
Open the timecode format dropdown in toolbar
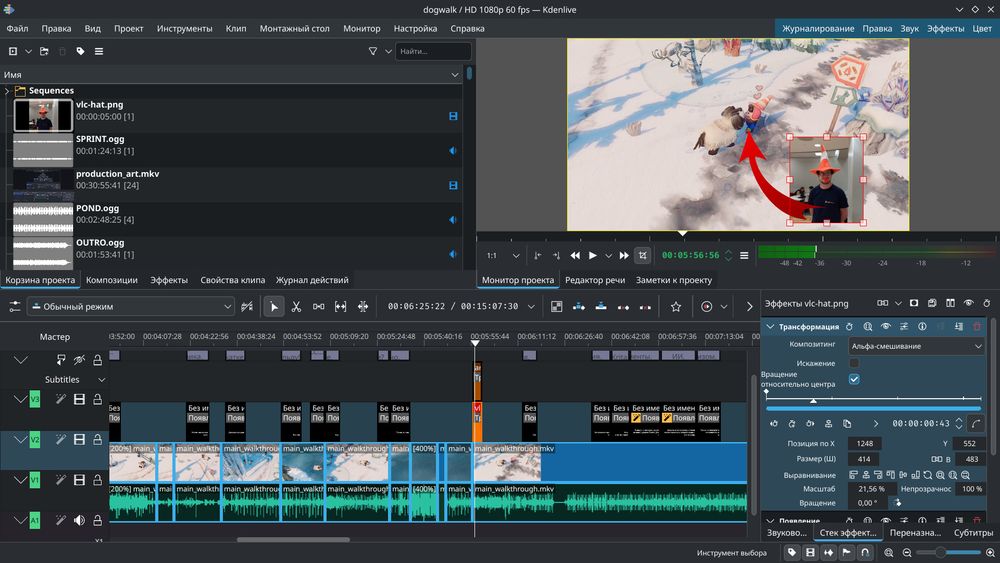point(531,307)
